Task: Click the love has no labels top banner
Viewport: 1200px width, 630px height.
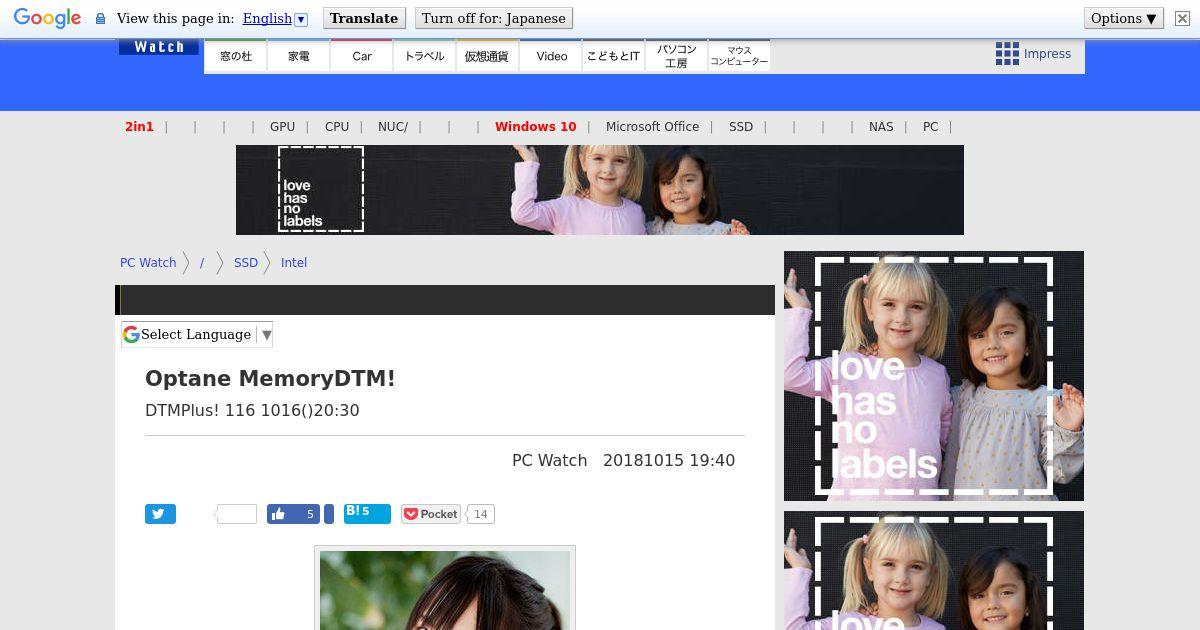Action: click(x=600, y=190)
